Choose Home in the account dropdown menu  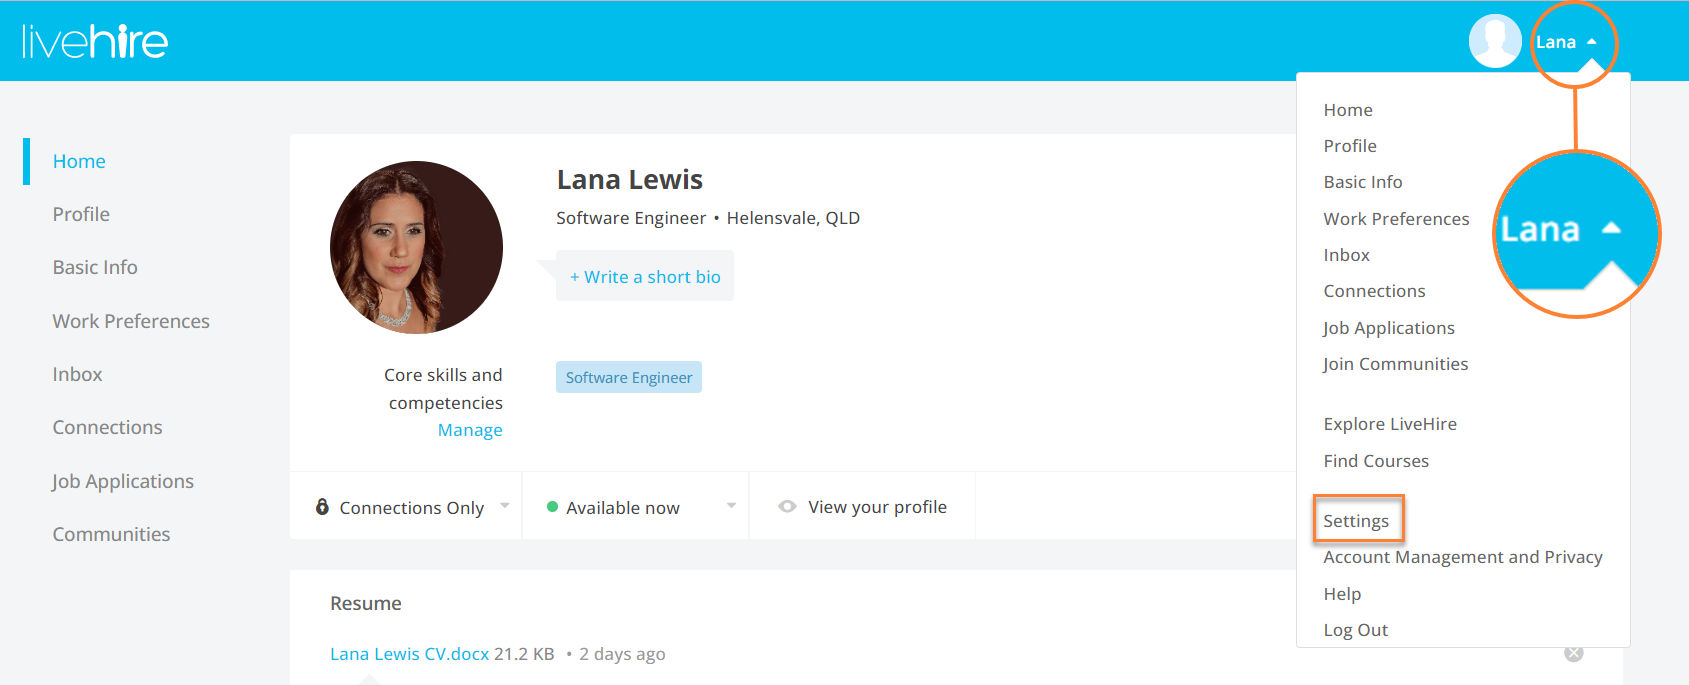coord(1348,110)
